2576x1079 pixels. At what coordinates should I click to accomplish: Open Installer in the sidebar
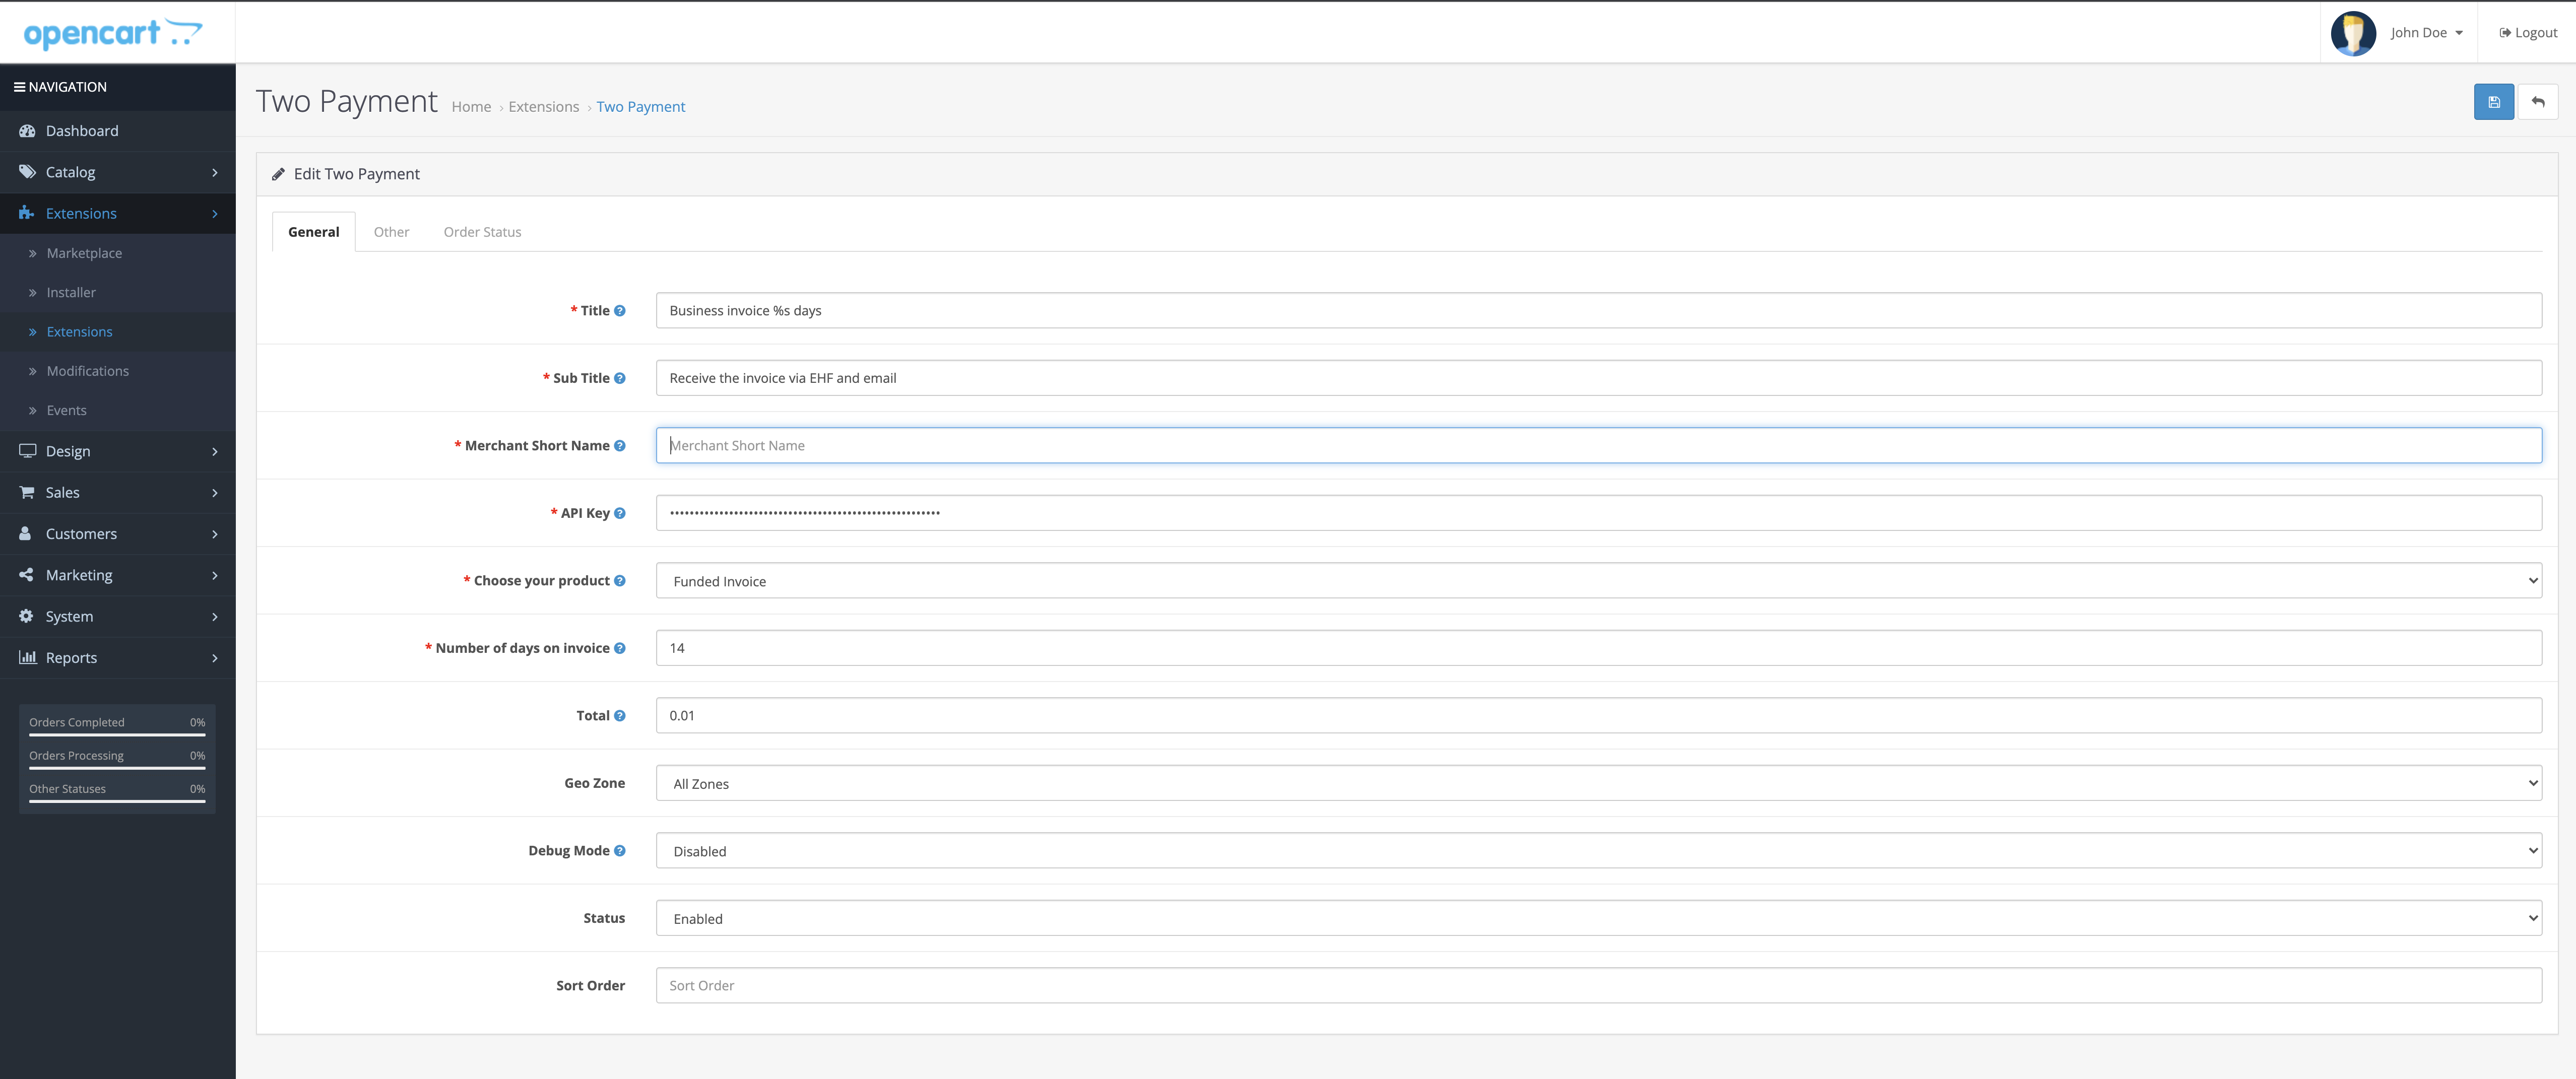[71, 292]
